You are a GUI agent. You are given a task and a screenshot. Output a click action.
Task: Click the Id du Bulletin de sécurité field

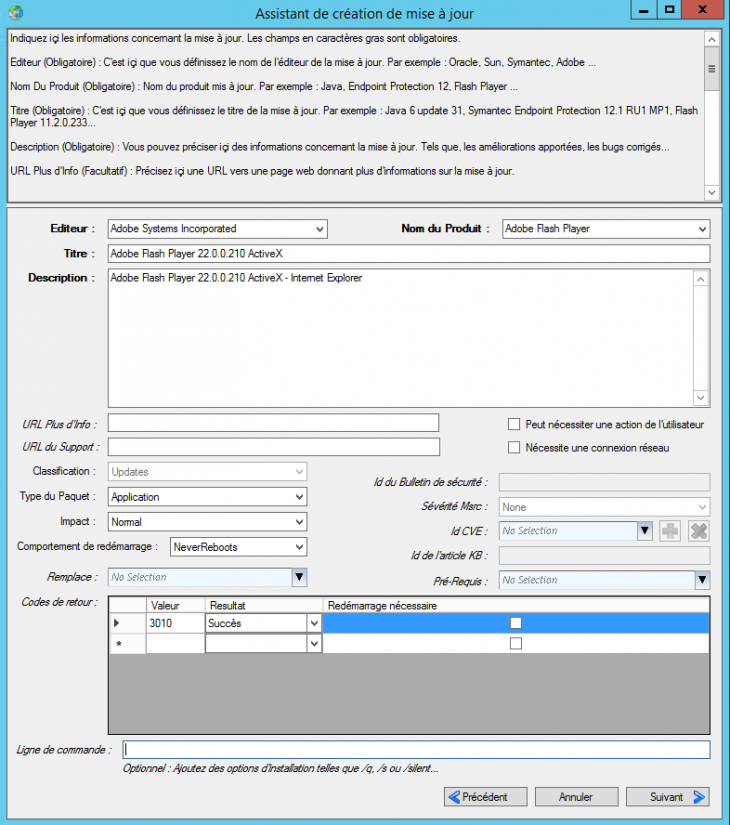point(604,482)
